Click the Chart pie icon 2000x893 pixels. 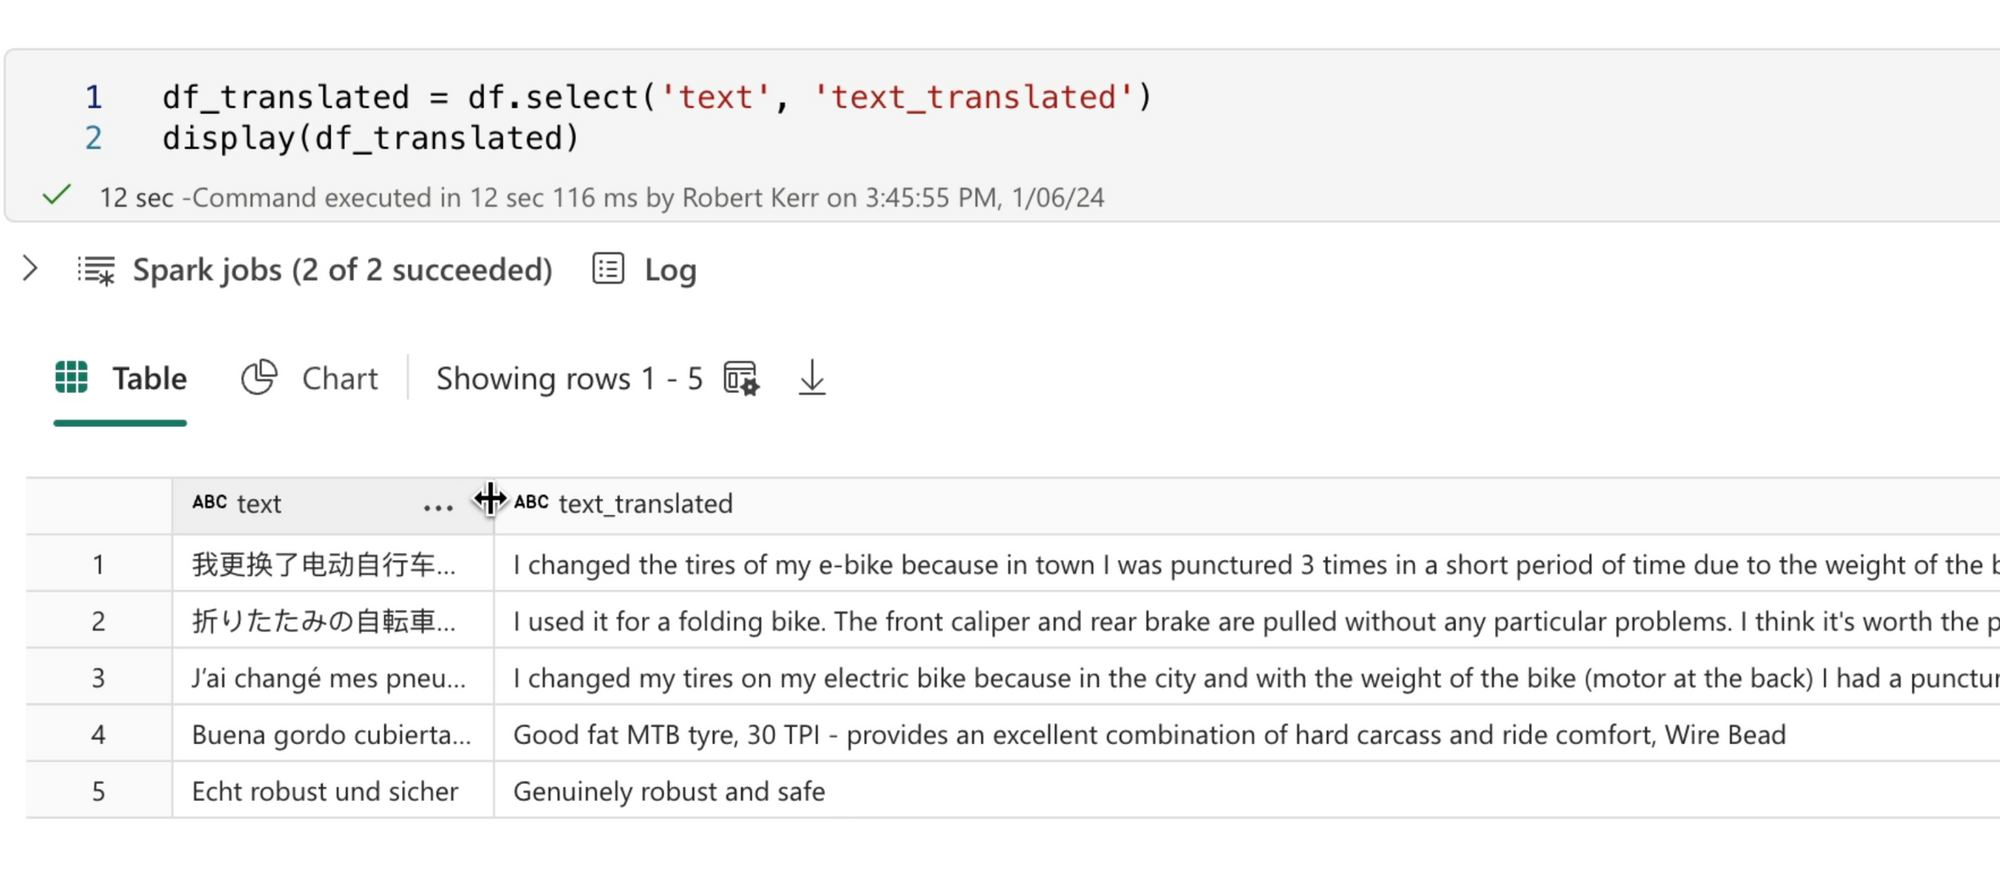[259, 378]
